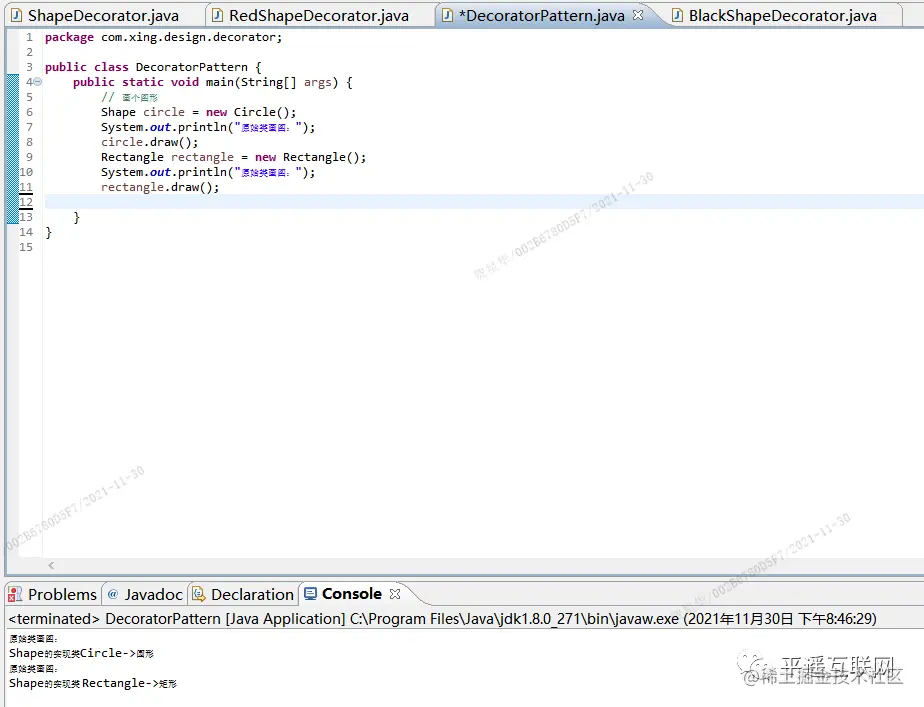Switch to the ShapeDecorator.java tab

pos(103,15)
